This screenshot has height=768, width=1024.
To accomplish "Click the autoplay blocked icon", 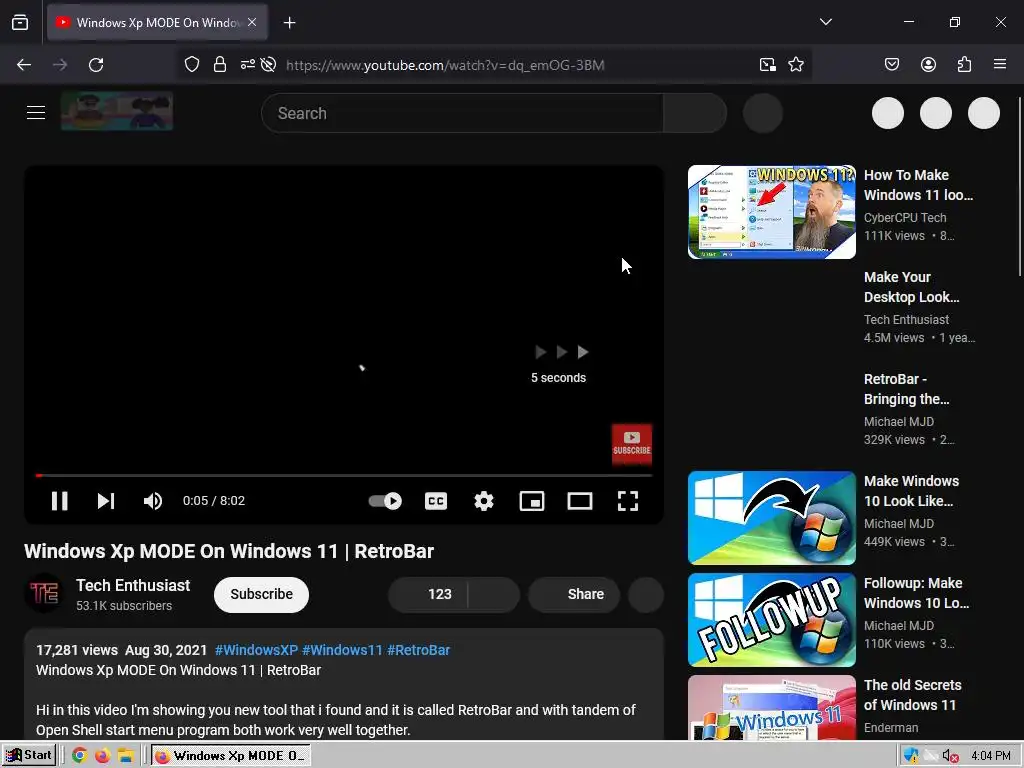I will 268,65.
